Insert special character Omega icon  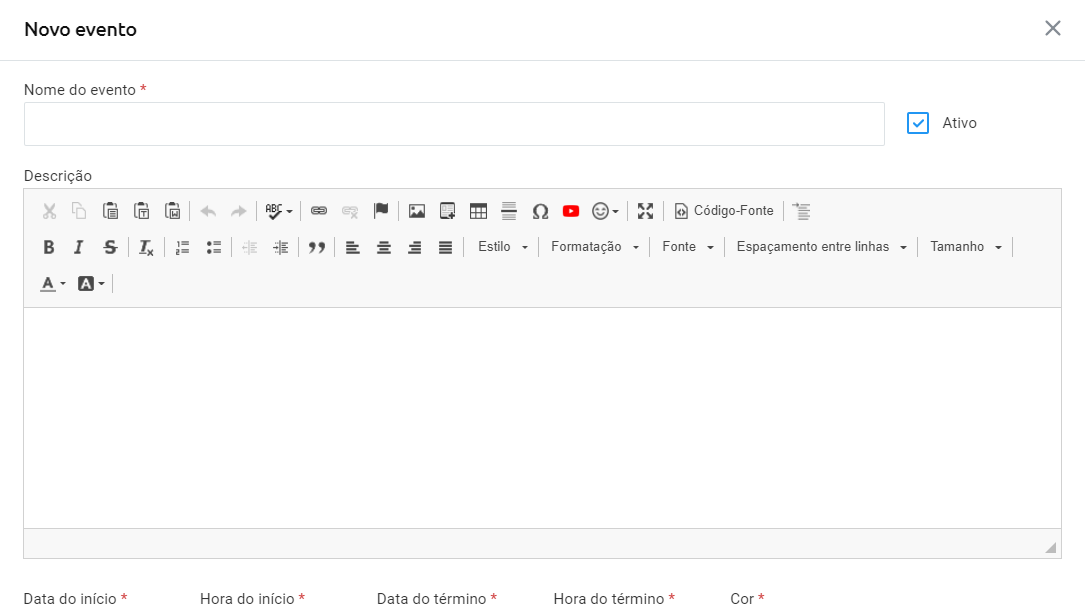[x=540, y=211]
